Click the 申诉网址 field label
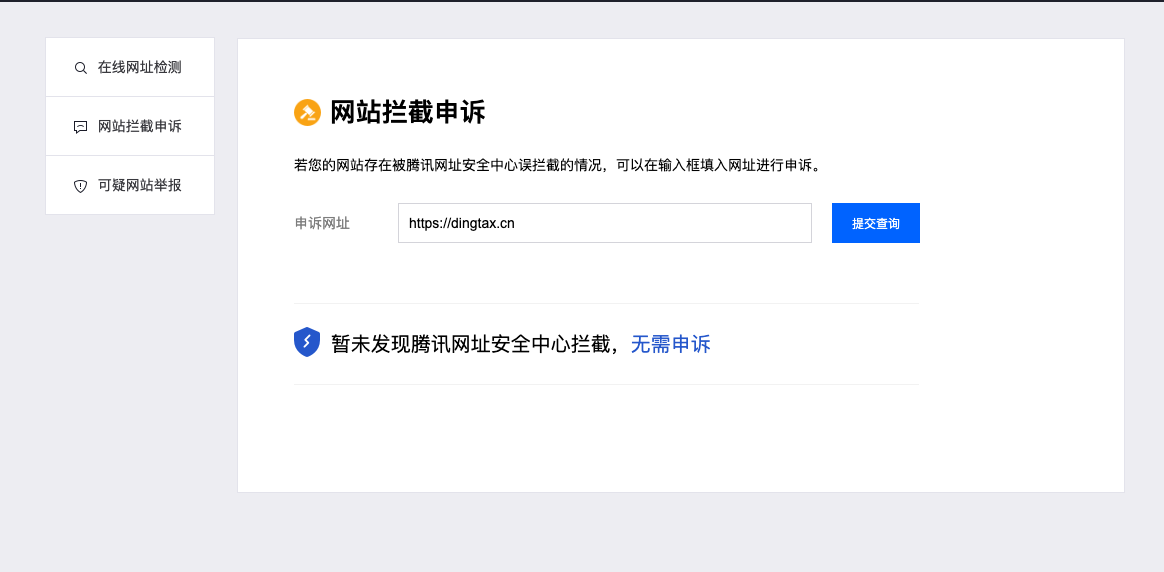 coord(322,223)
